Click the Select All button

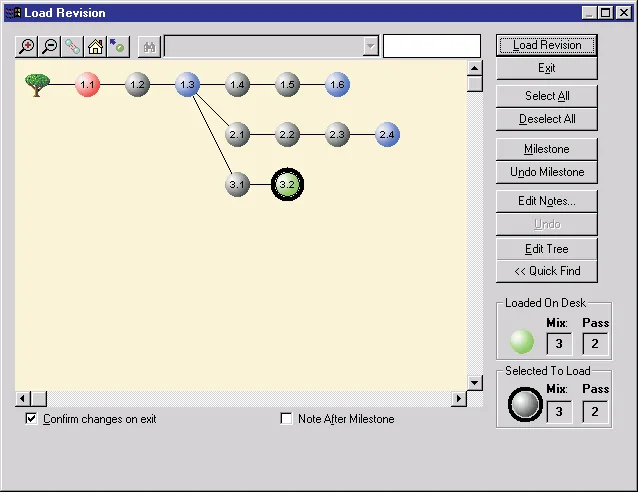[x=547, y=96]
